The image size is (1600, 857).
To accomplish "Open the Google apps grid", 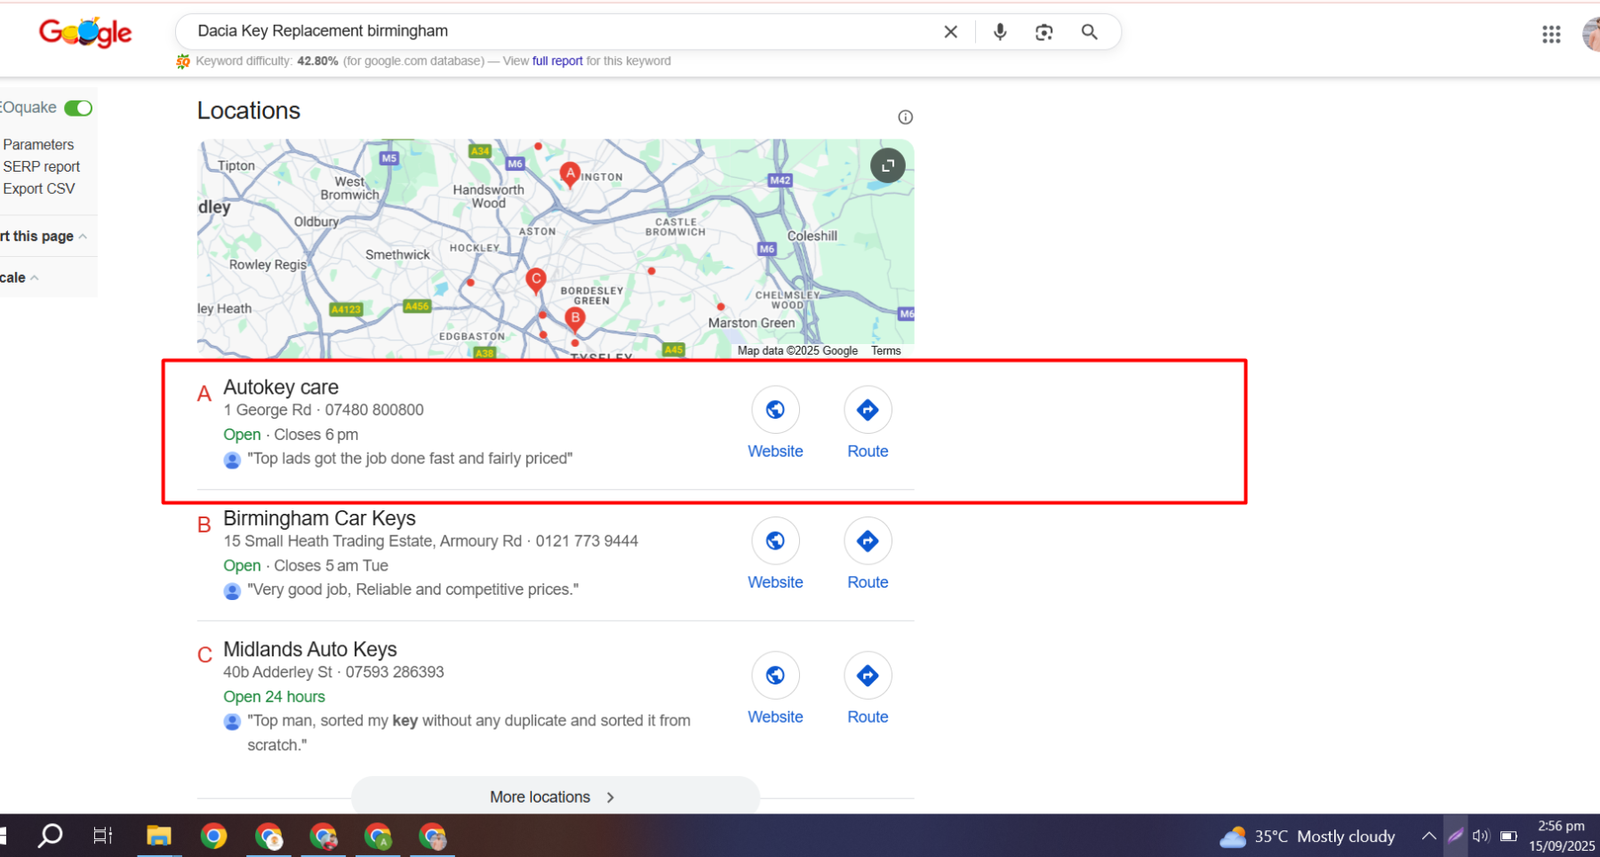I will pos(1551,35).
